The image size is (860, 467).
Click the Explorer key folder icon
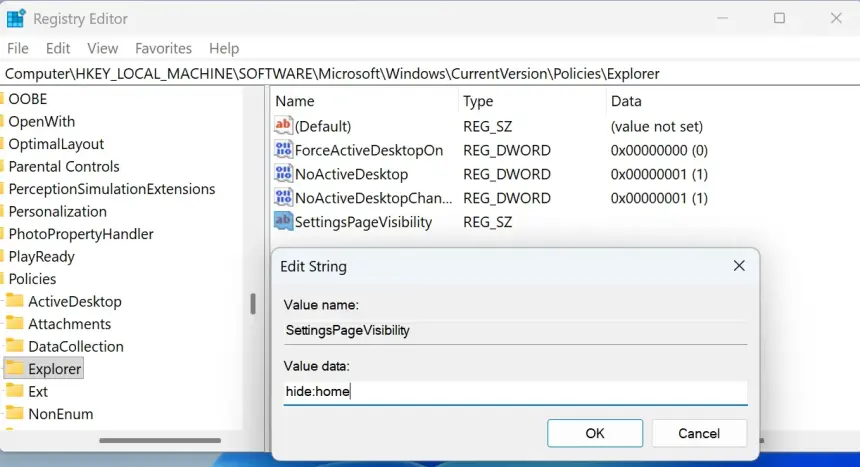pyautogui.click(x=15, y=369)
